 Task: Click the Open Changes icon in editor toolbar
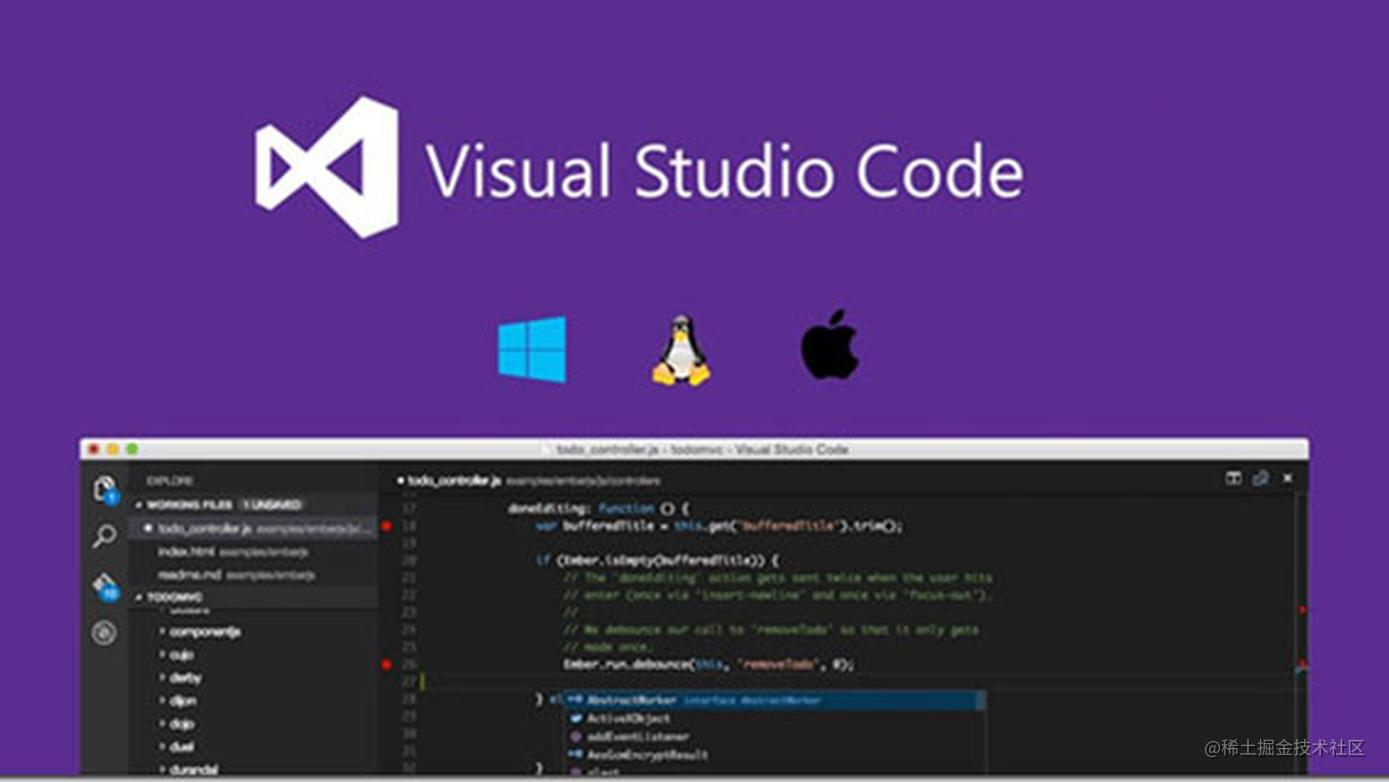[x=1261, y=479]
